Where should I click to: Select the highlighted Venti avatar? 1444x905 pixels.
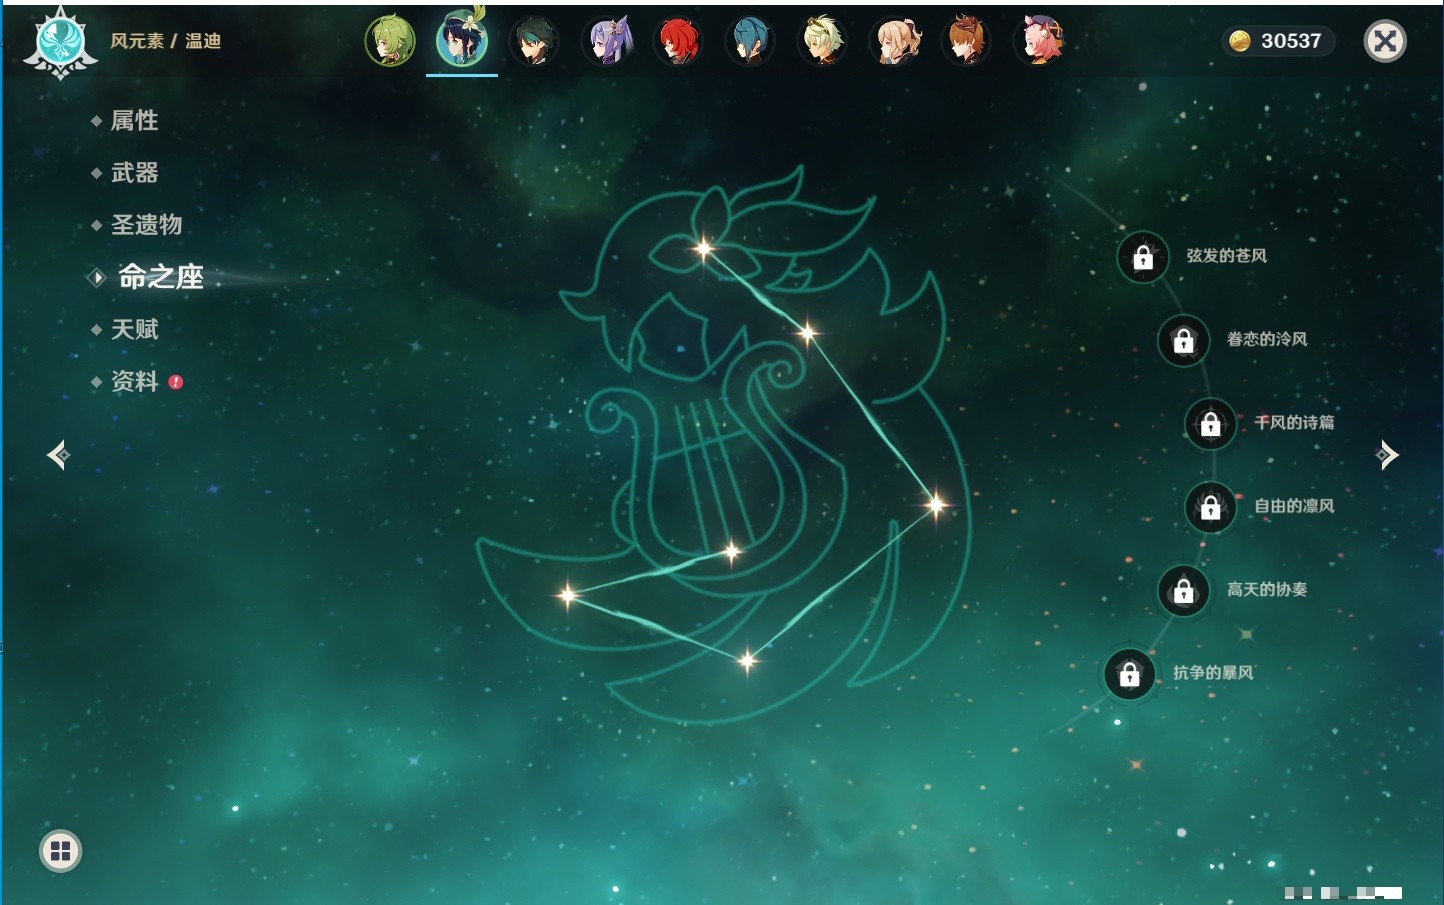click(462, 38)
